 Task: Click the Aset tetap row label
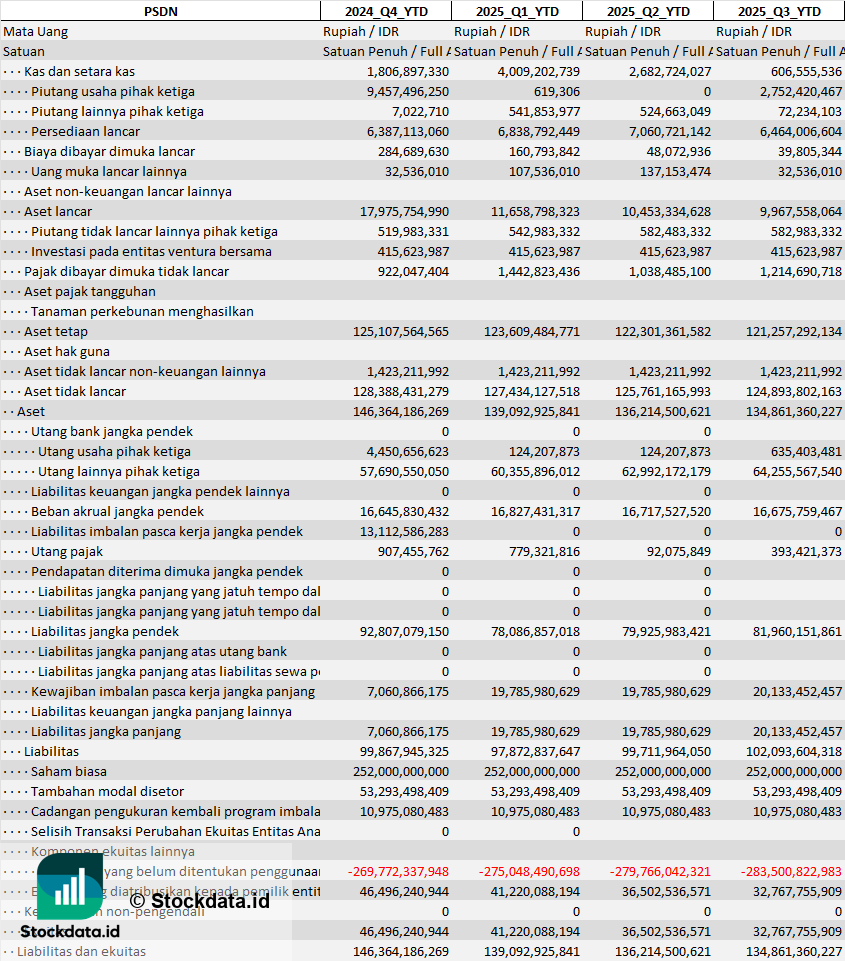click(56, 332)
